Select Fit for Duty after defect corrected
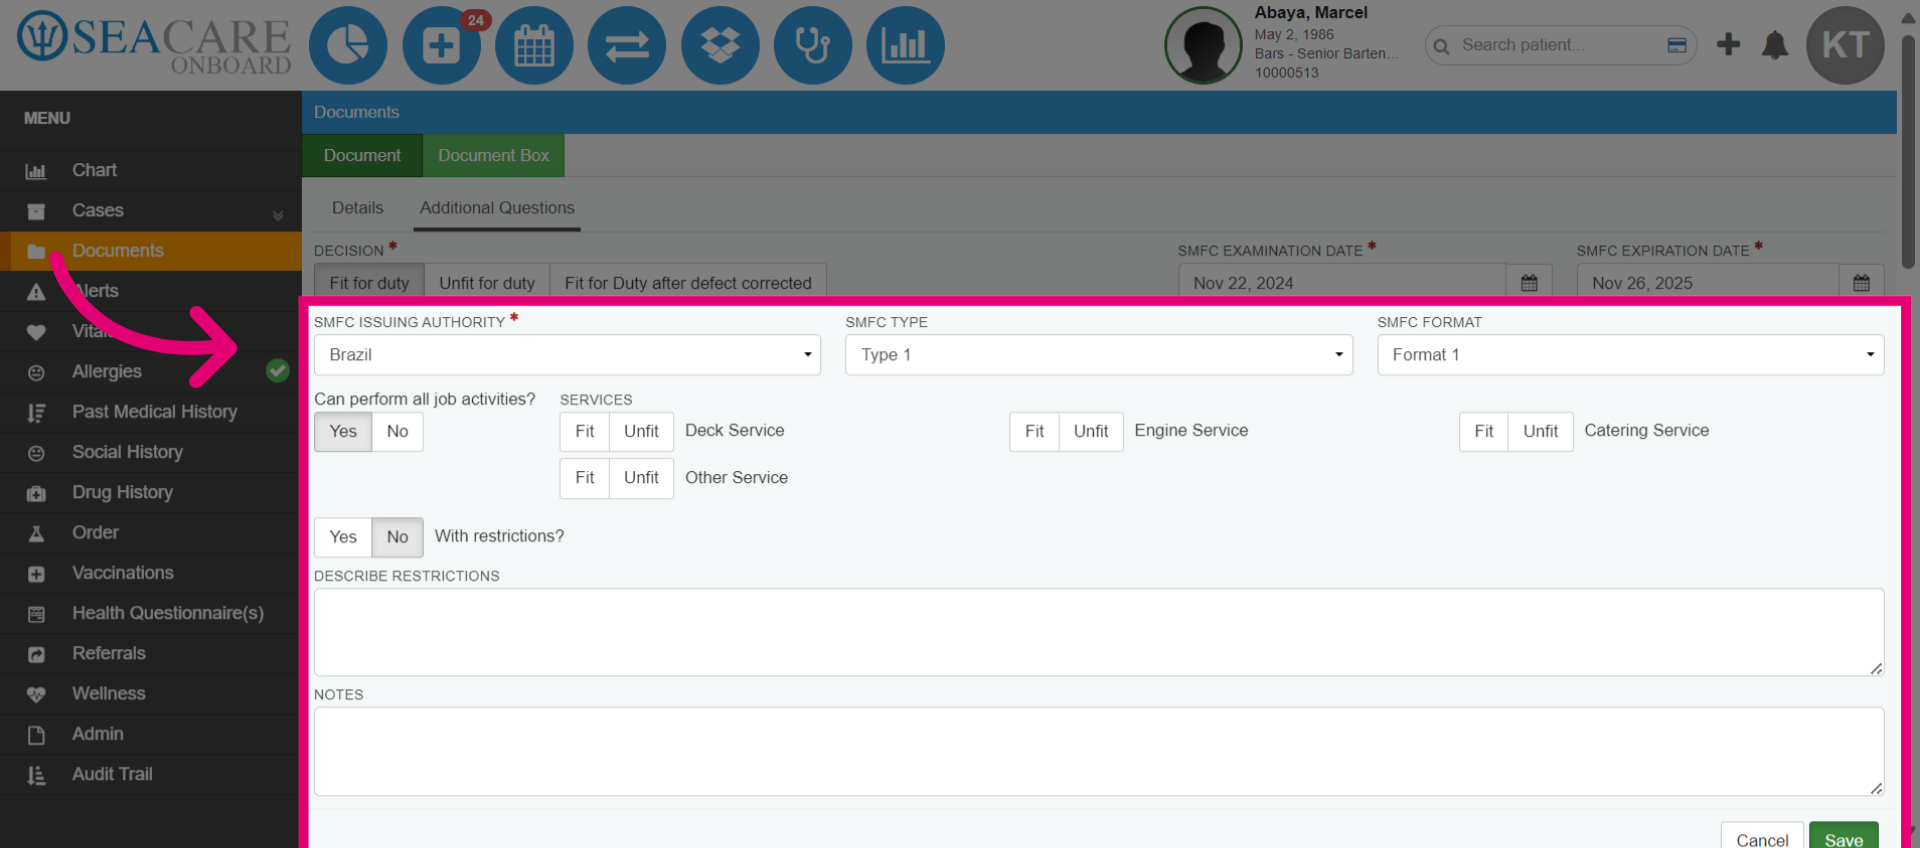This screenshot has height=848, width=1920. (688, 283)
